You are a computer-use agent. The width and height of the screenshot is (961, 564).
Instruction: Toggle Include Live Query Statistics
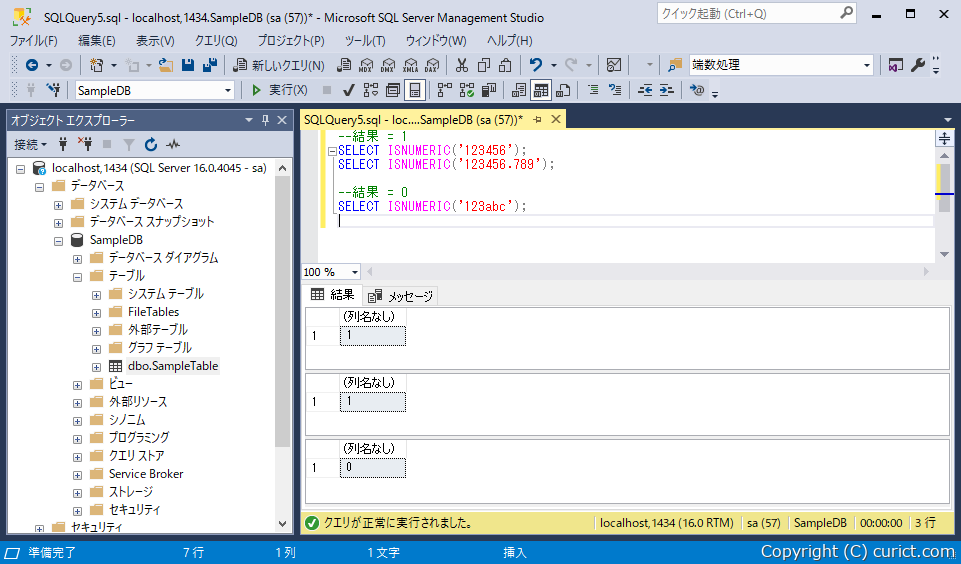coord(467,91)
